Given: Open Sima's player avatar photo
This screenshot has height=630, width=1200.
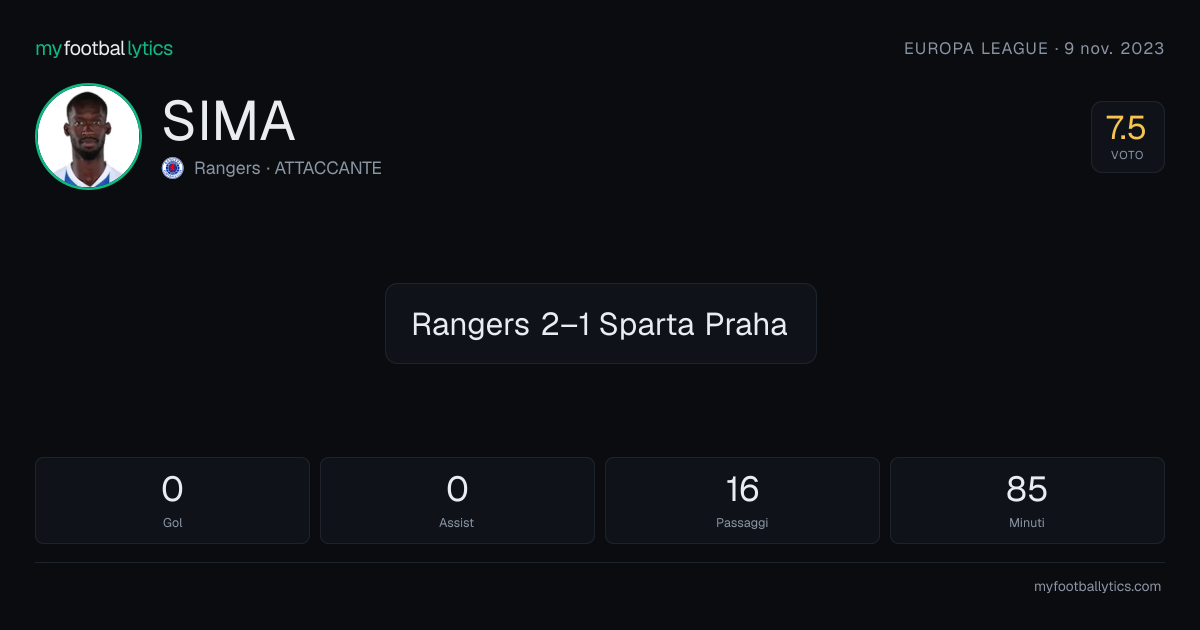Looking at the screenshot, I should point(88,136).
